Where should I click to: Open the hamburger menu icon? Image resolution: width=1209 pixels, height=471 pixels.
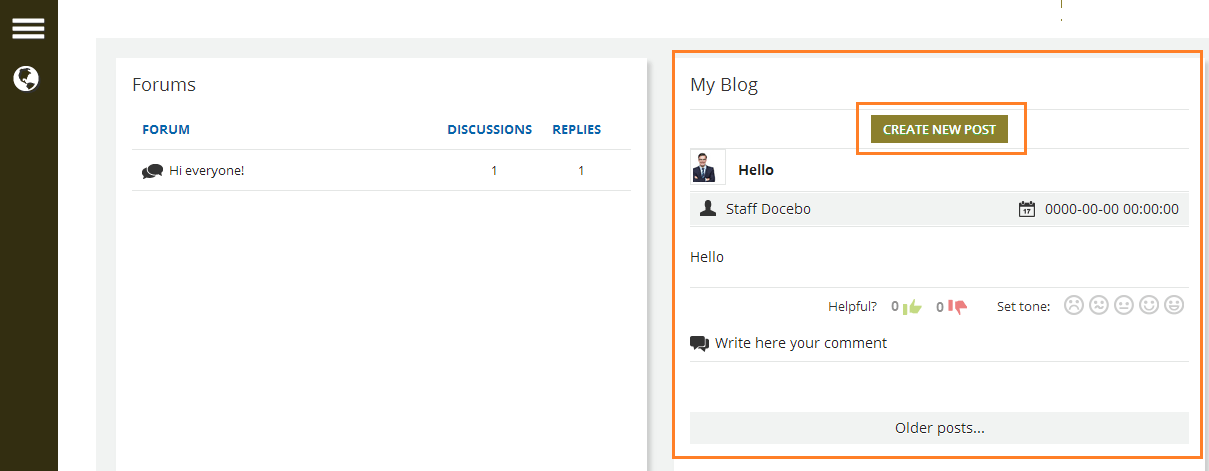(28, 27)
